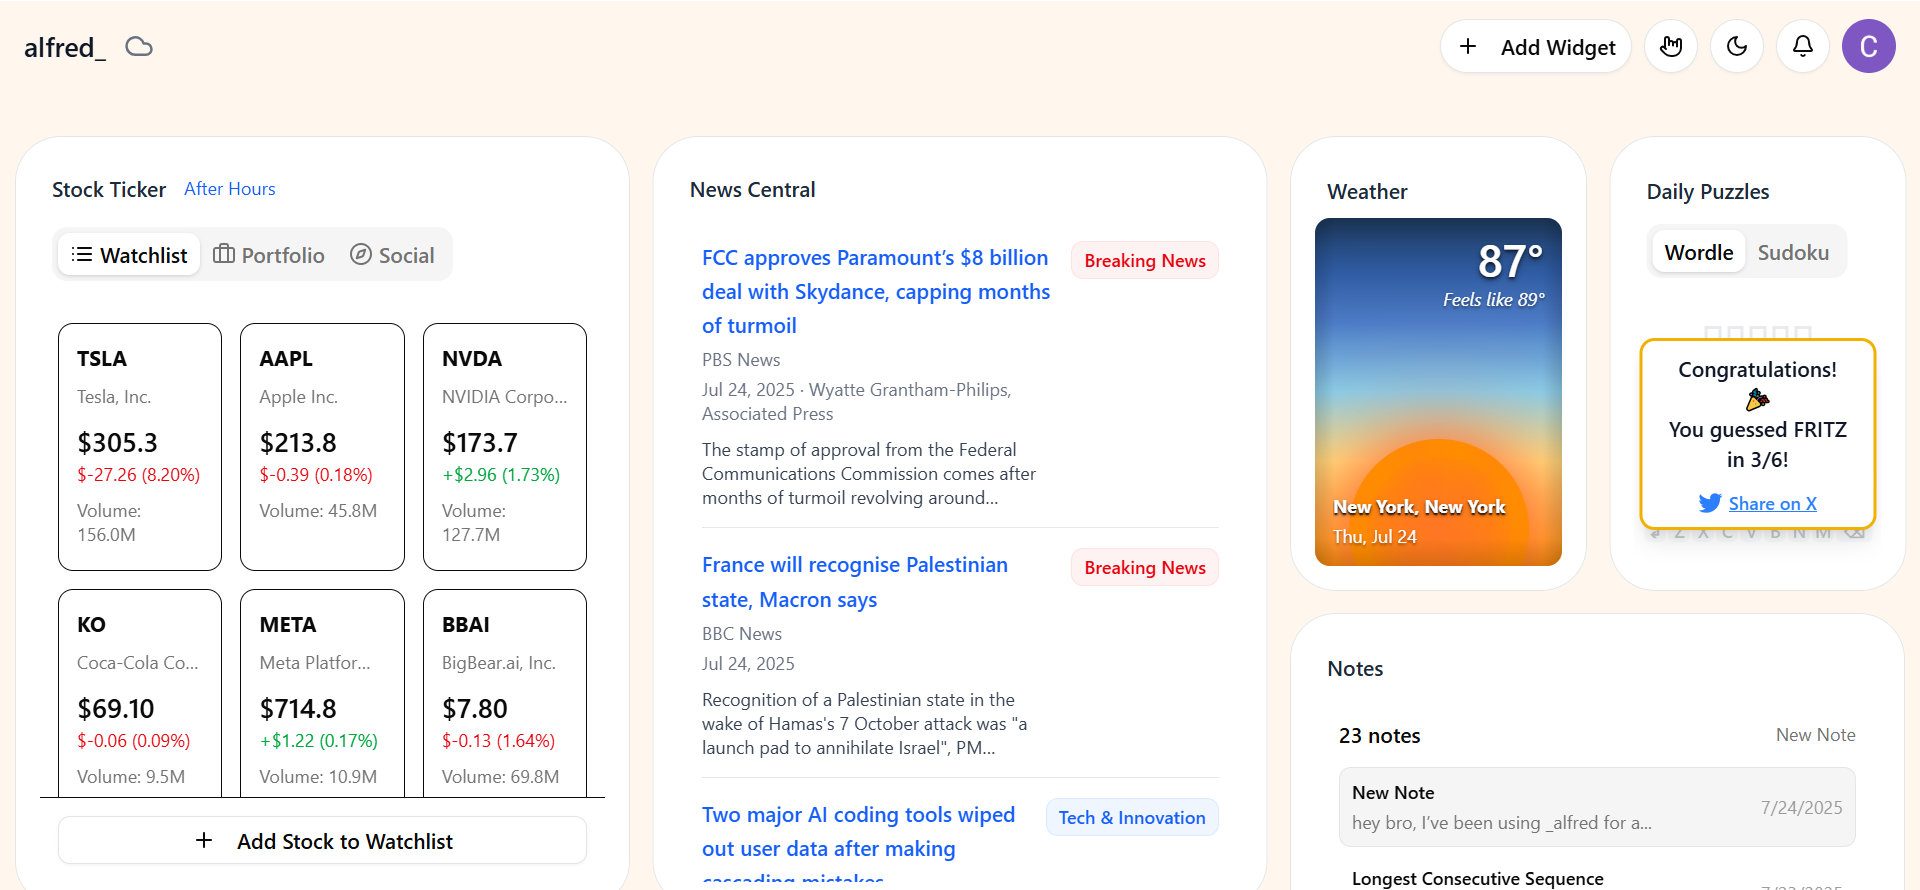Viewport: 1920px width, 890px height.
Task: Click the News Central widget title
Action: pyautogui.click(x=752, y=189)
